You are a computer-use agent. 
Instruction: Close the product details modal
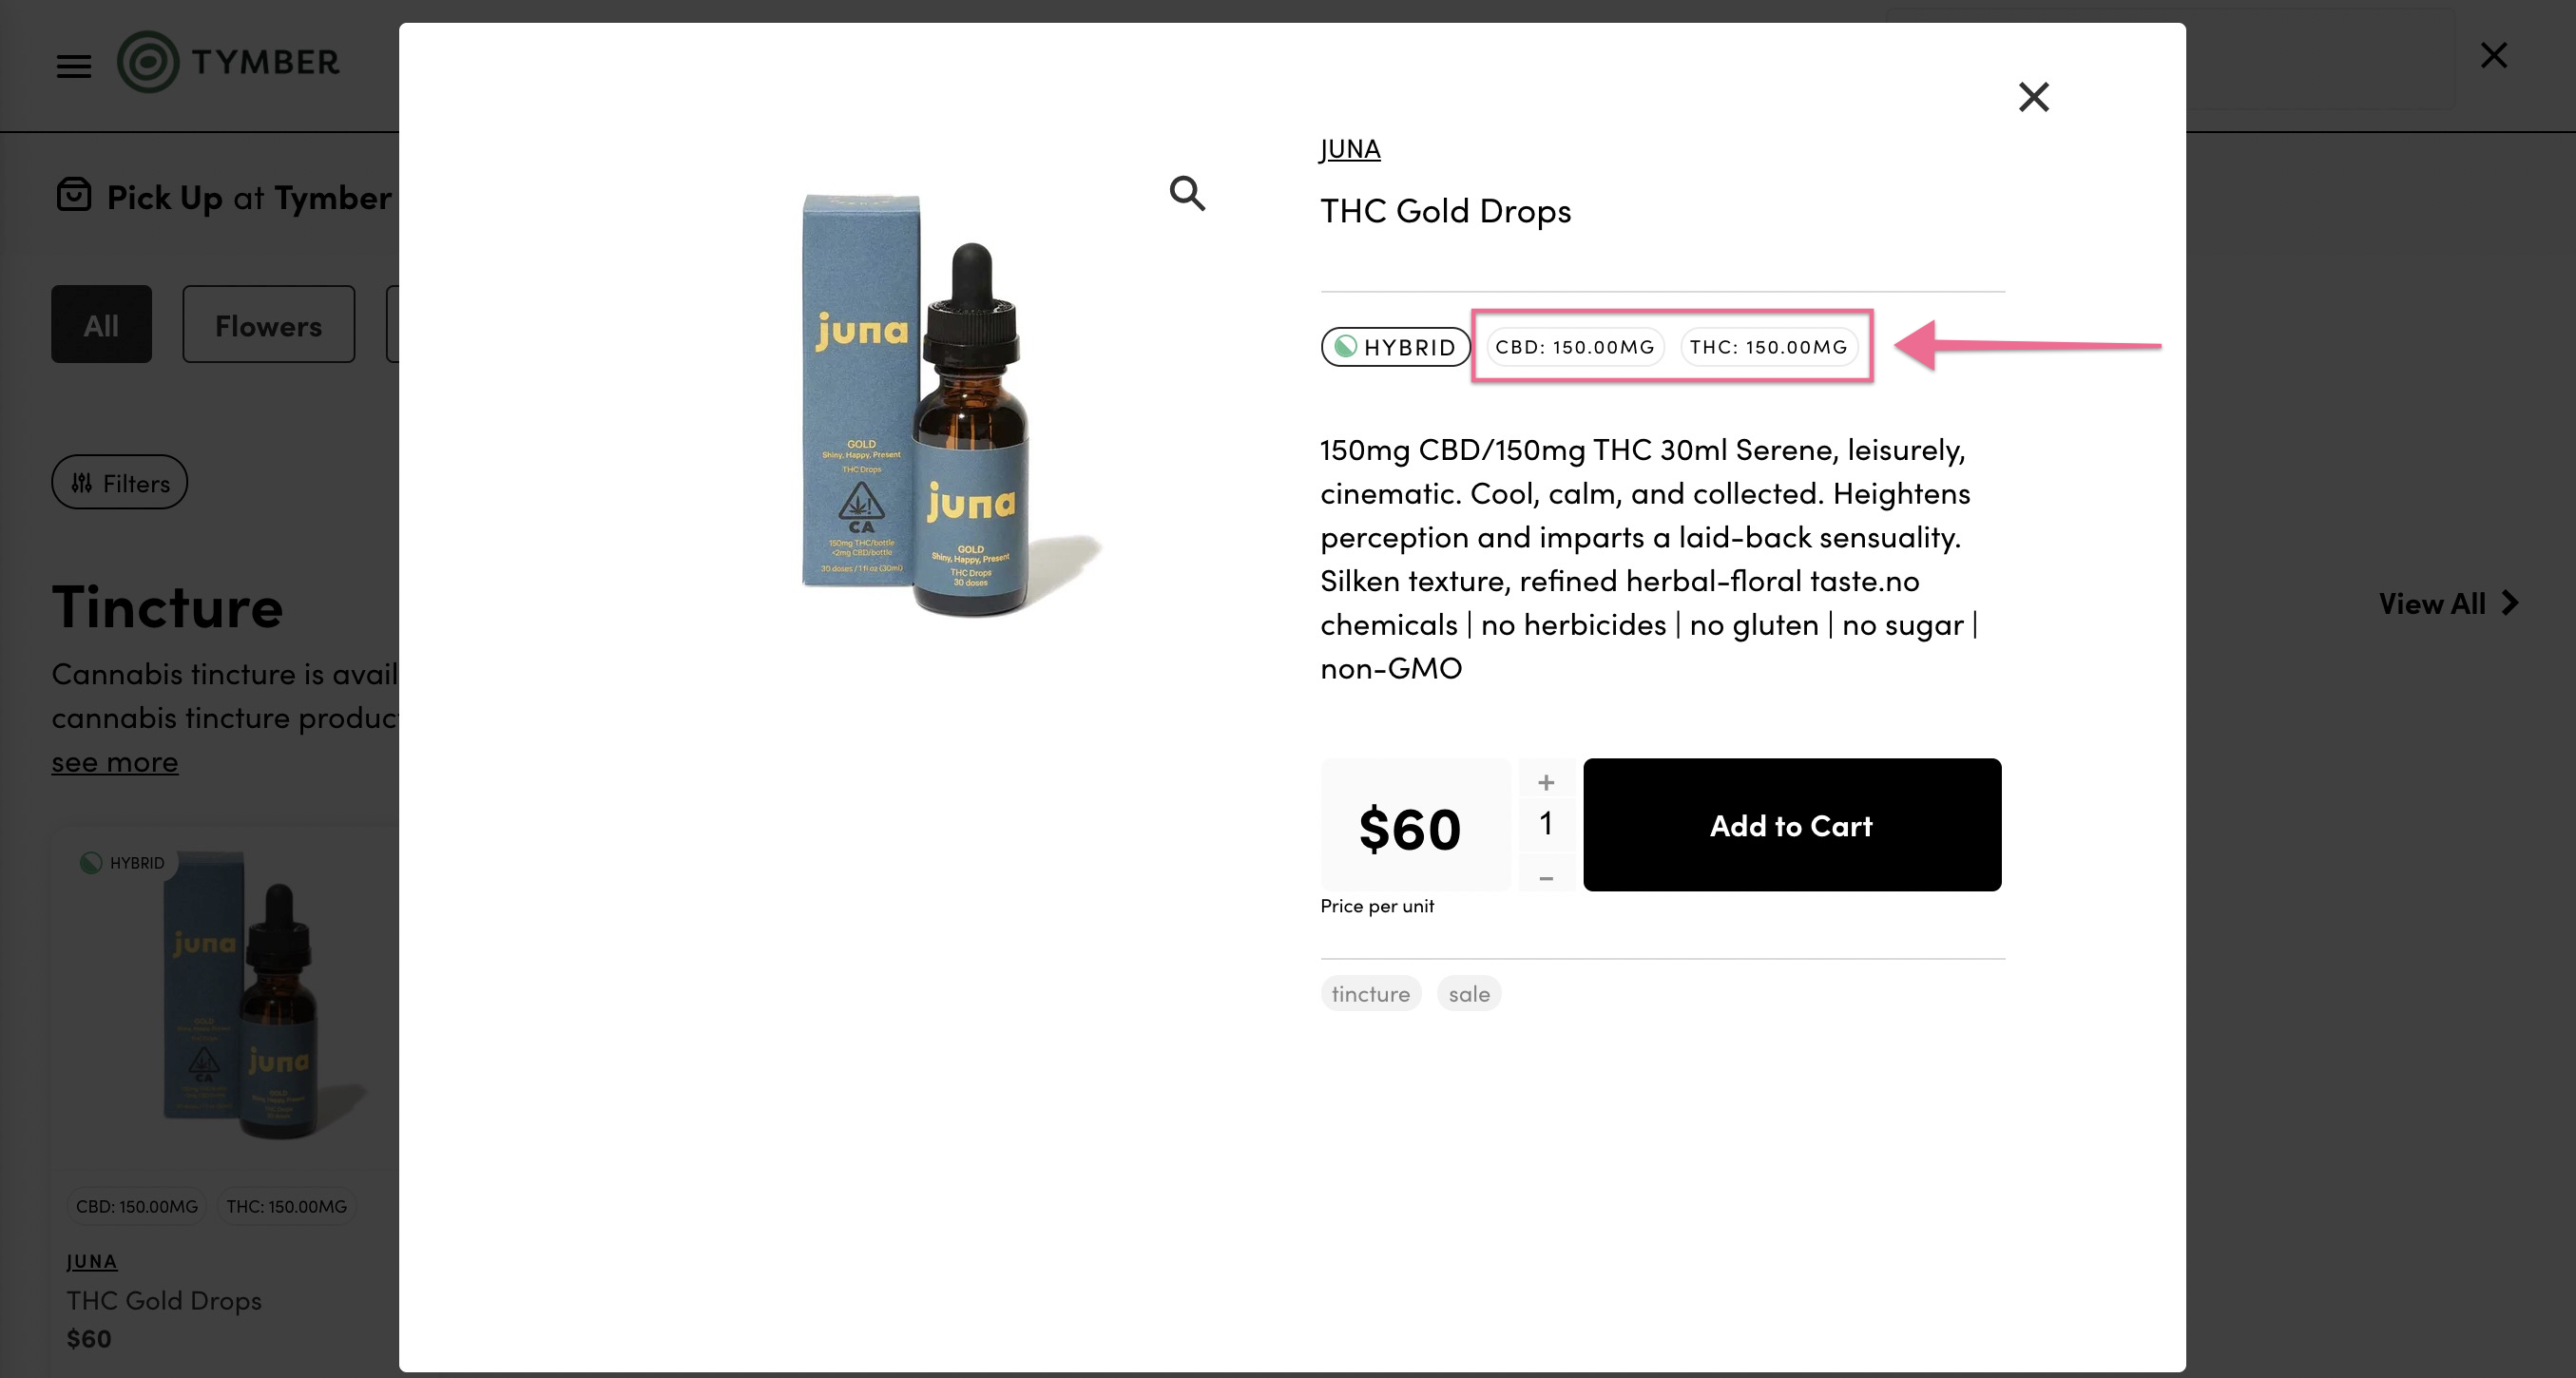point(2033,97)
